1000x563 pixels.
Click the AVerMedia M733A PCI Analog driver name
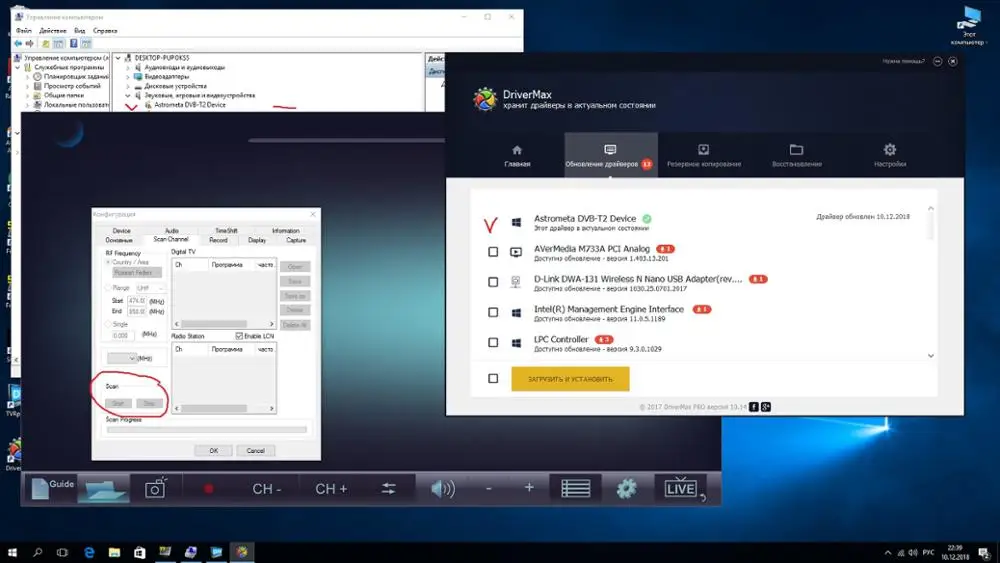592,249
